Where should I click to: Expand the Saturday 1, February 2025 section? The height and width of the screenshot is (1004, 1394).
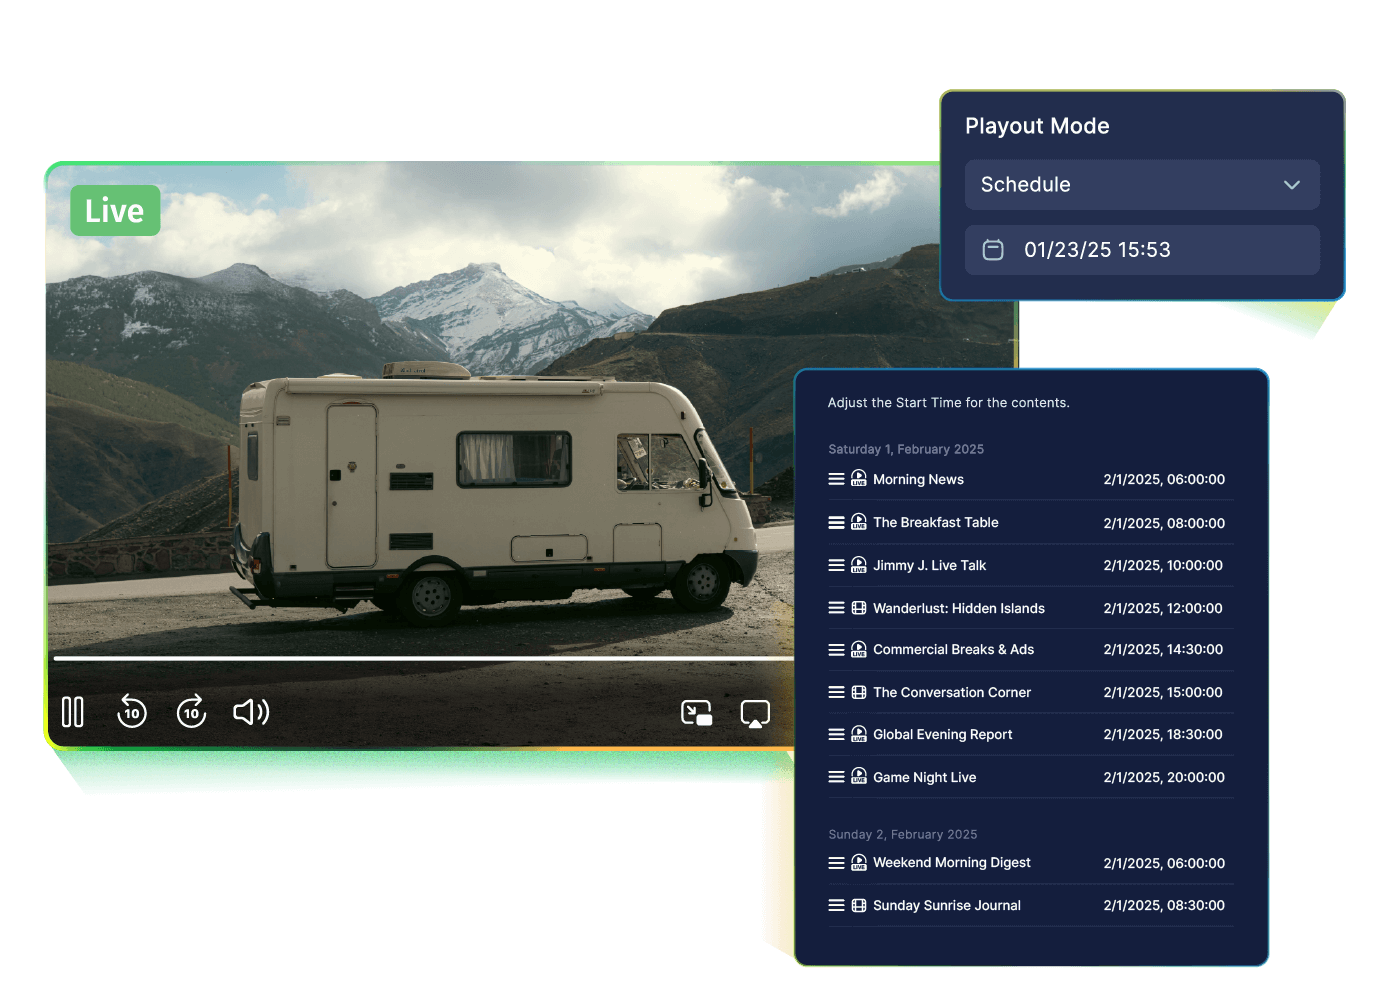click(x=905, y=449)
